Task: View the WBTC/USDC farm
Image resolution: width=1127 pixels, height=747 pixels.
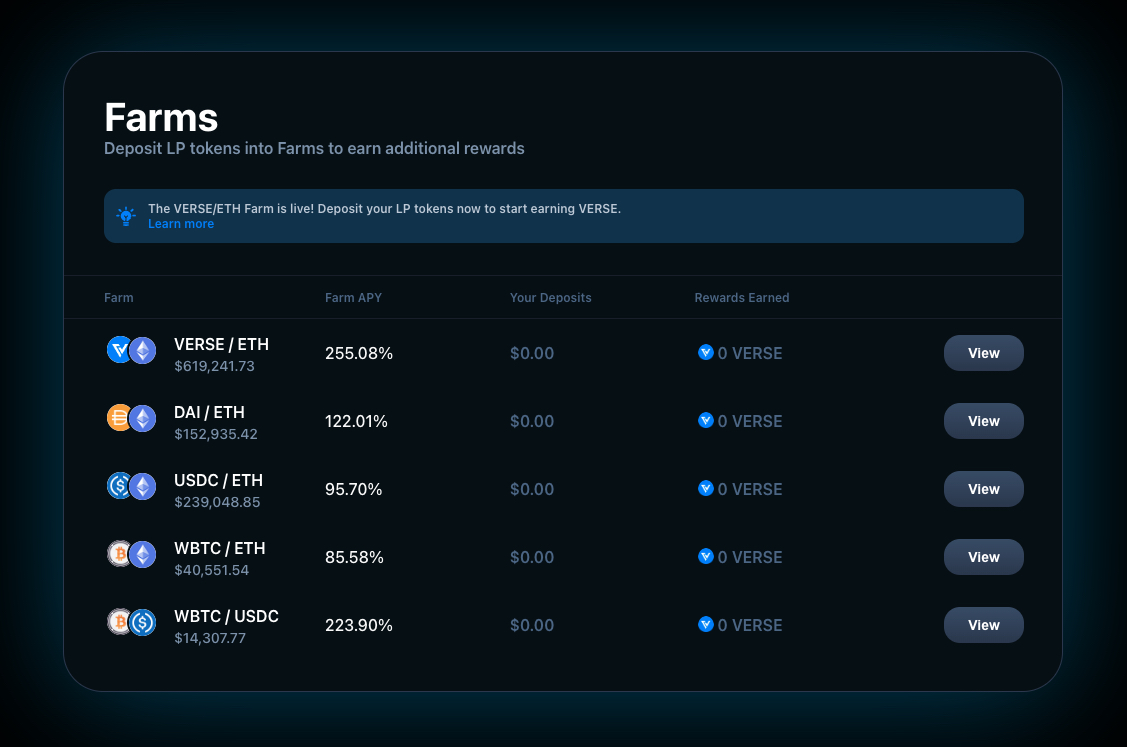Action: (x=983, y=625)
